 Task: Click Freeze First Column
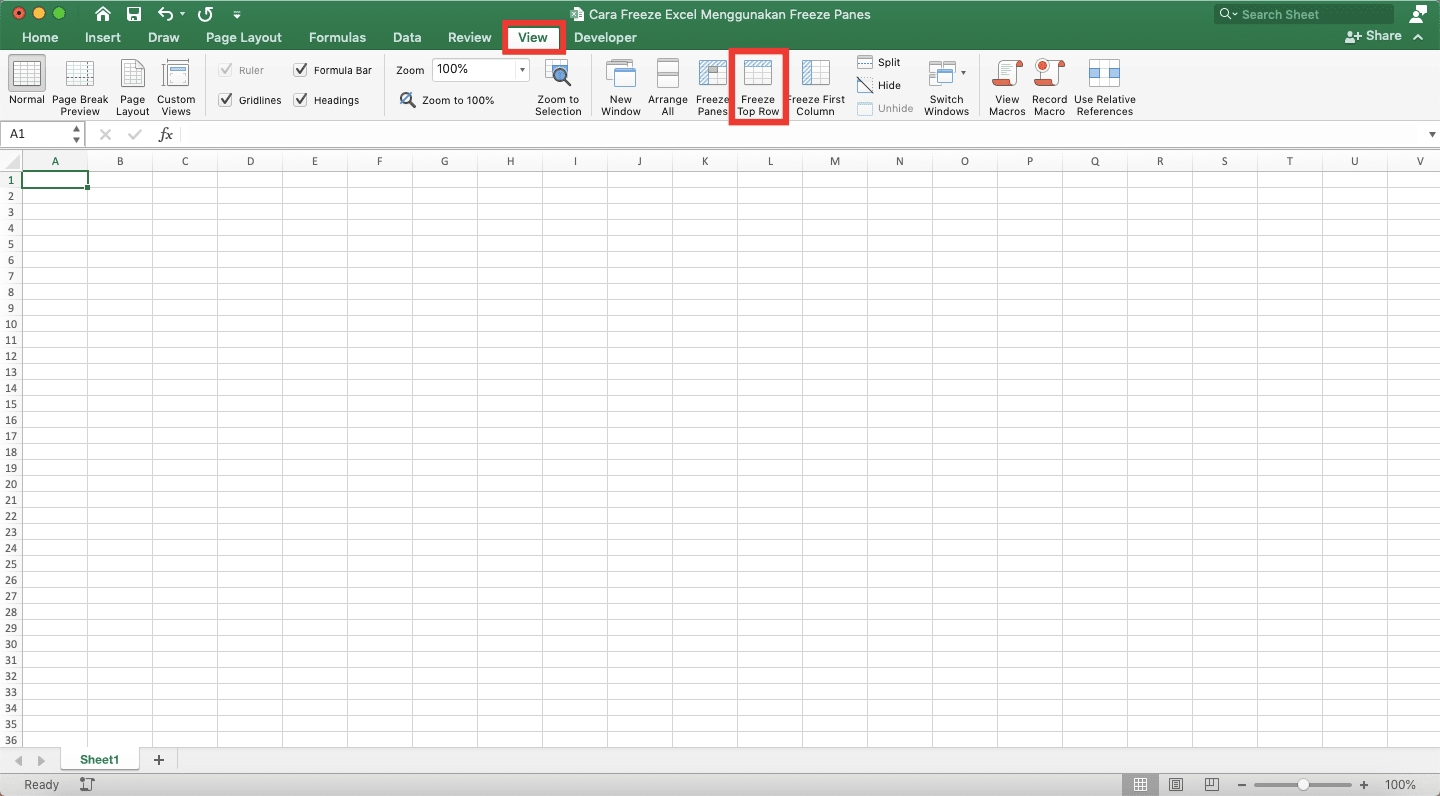[816, 87]
